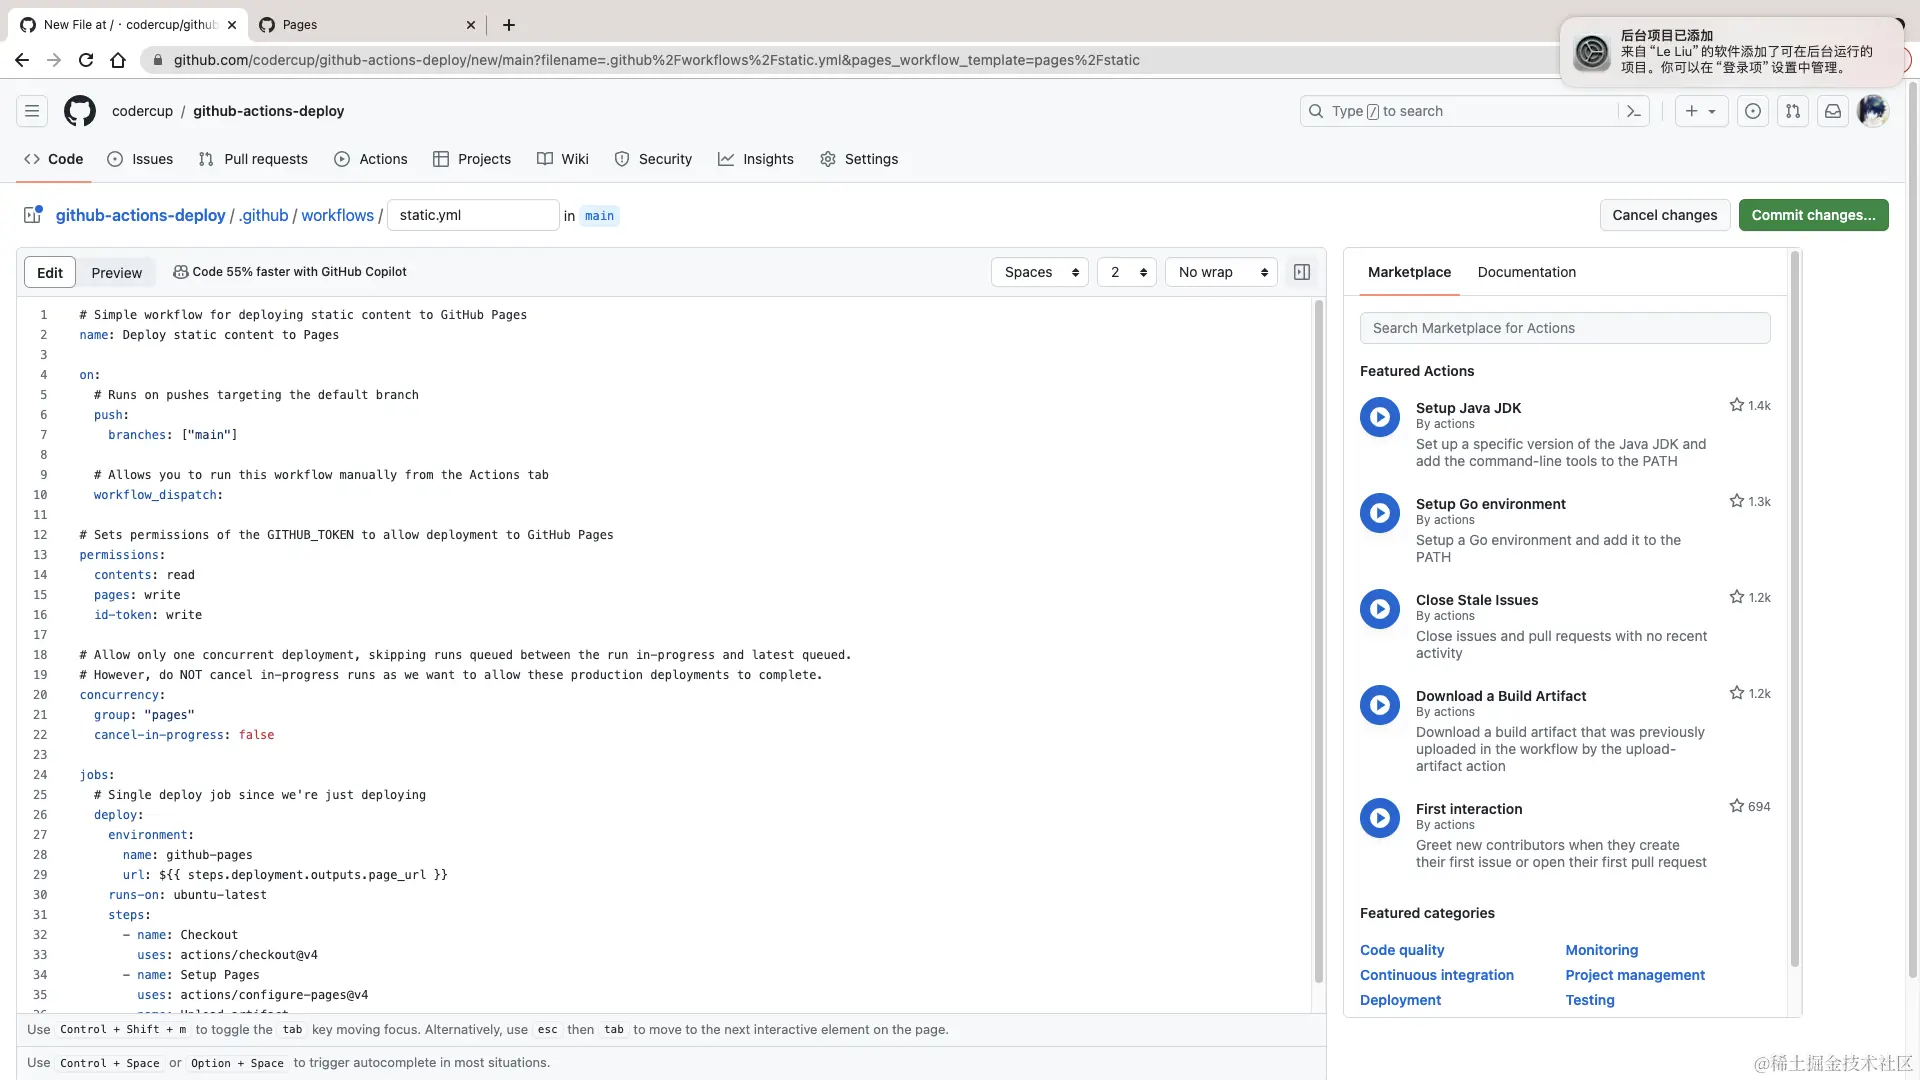
Task: Click the Close Stale Issues action icon
Action: [x=1380, y=609]
